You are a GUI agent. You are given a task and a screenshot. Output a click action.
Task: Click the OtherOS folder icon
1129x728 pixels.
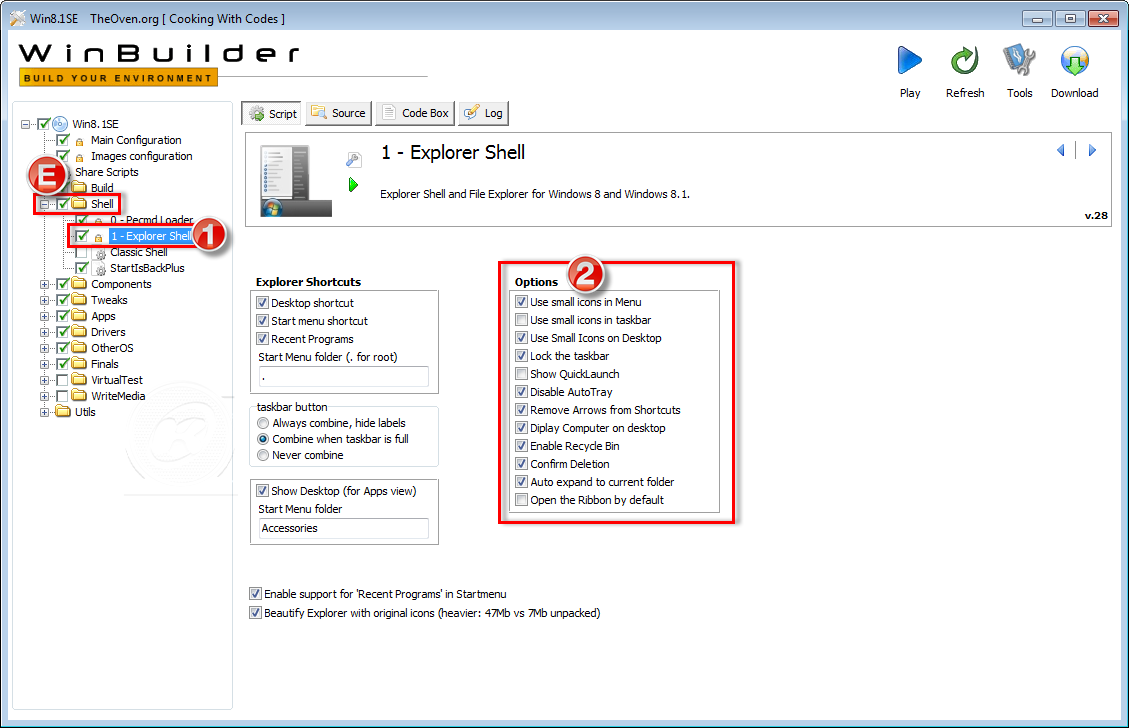point(79,347)
